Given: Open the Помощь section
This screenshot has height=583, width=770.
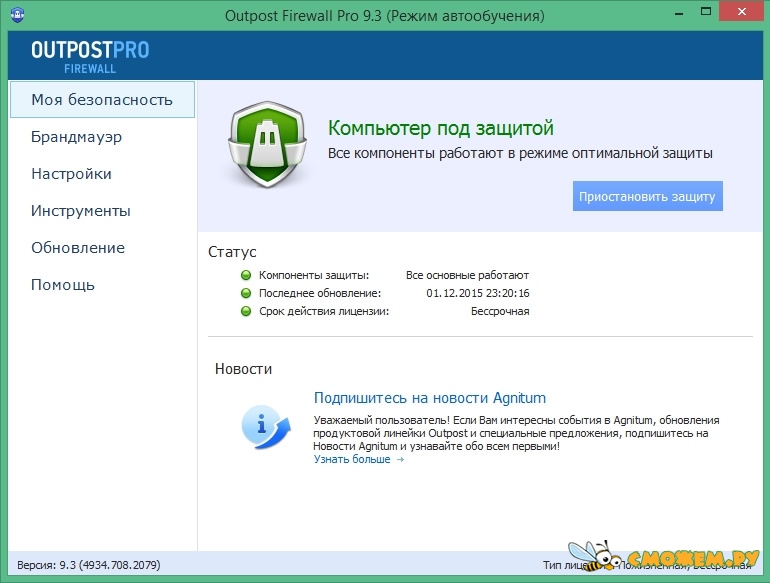Looking at the screenshot, I should 63,285.
